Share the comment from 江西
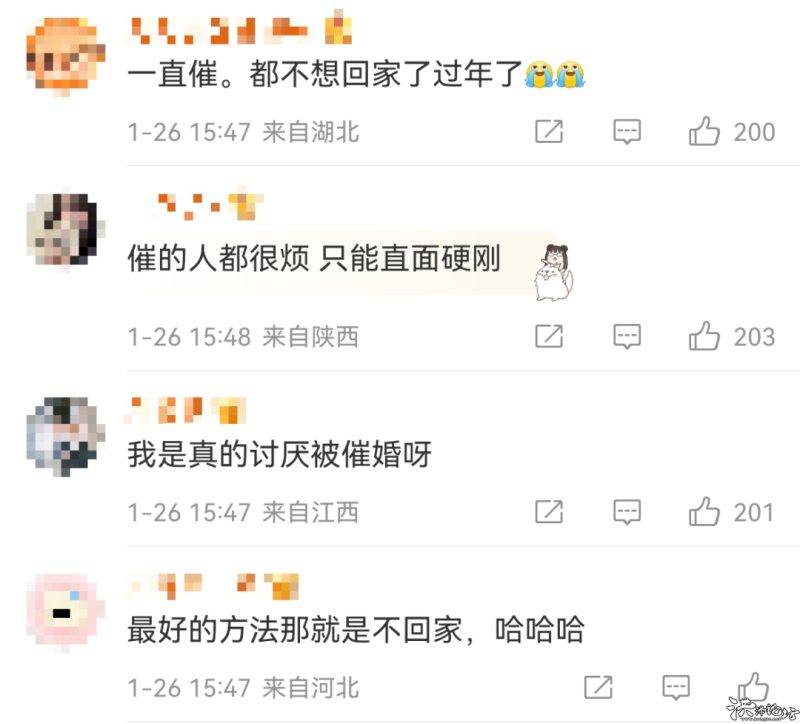This screenshot has height=724, width=800. [x=549, y=512]
